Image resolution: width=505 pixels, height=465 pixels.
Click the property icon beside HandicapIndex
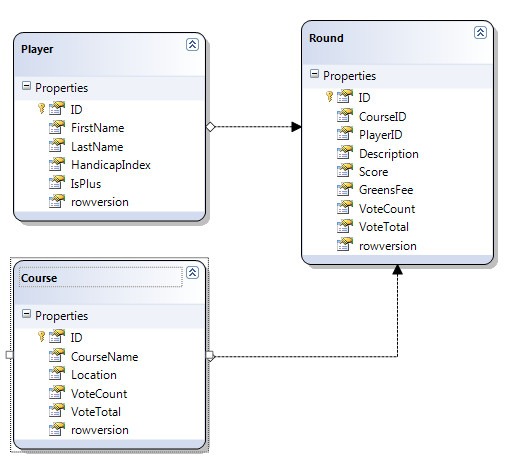57,164
